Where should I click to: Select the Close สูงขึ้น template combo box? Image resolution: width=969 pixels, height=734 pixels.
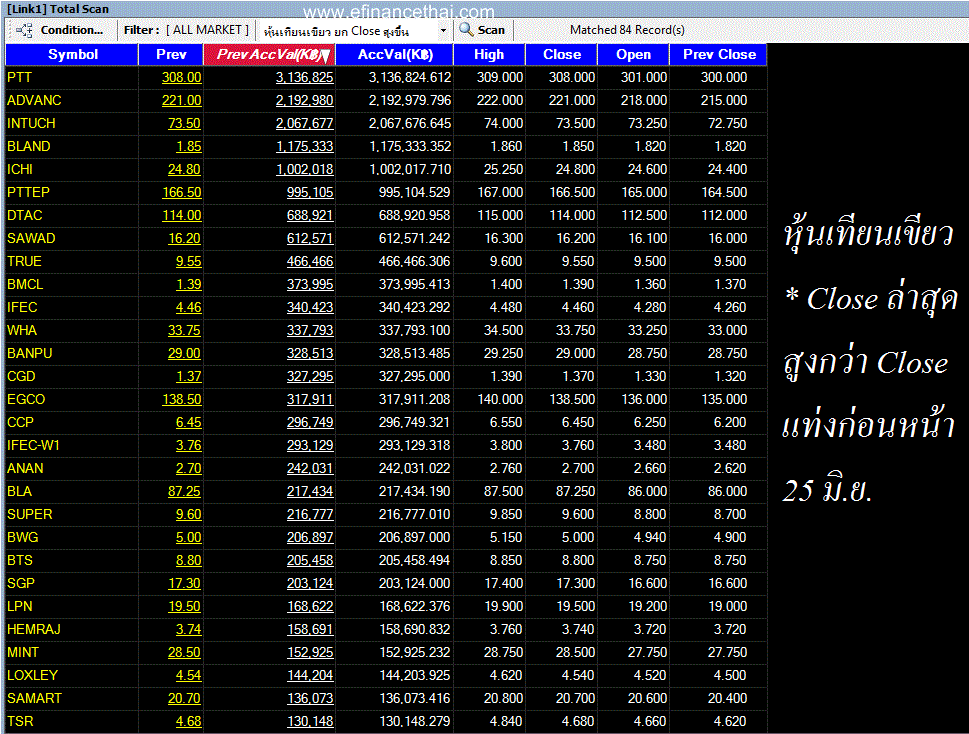tap(353, 30)
